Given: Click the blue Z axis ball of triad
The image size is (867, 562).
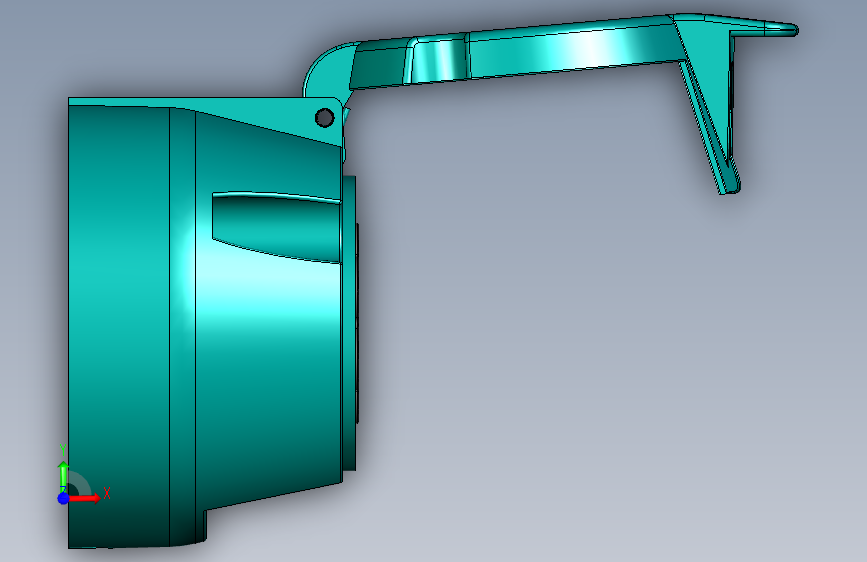Looking at the screenshot, I should (x=63, y=498).
